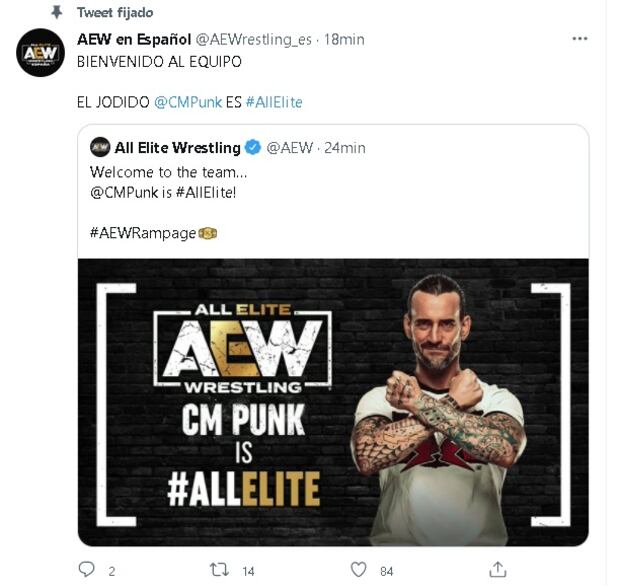Click the share tweet icon
Viewport: 620px width, 586px height.
pyautogui.click(x=497, y=569)
